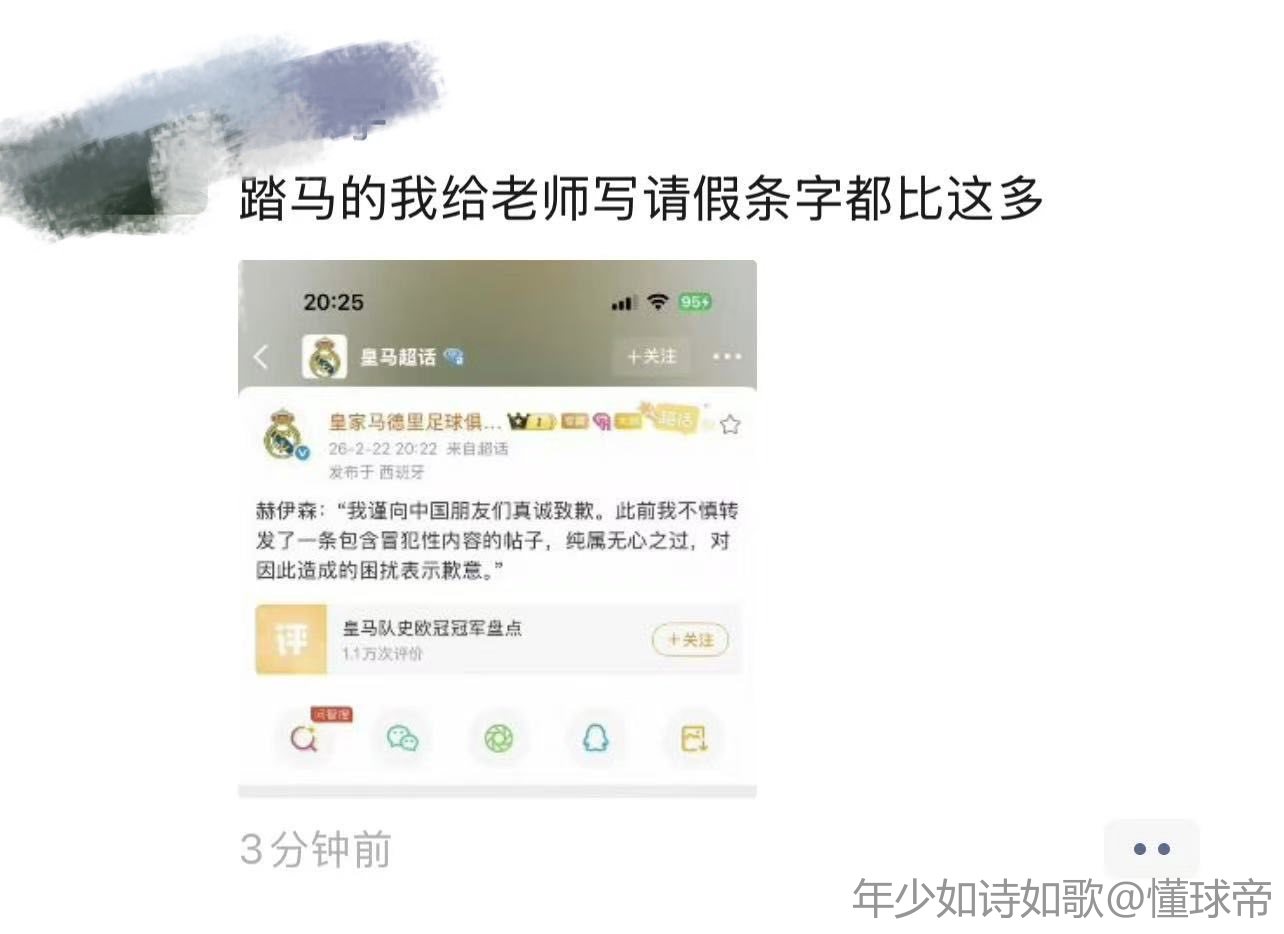This screenshot has width=1284, height=934.
Task: Share via the WeChat icon
Action: (x=402, y=739)
